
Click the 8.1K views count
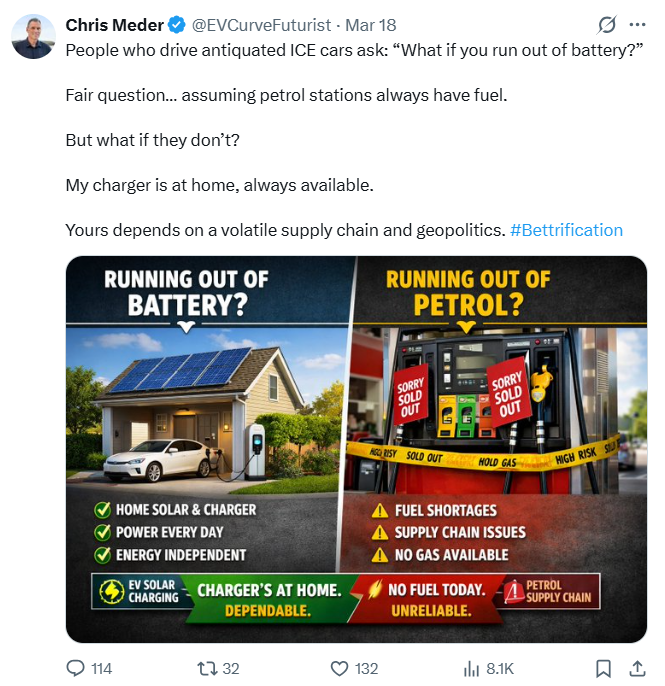pyautogui.click(x=500, y=668)
